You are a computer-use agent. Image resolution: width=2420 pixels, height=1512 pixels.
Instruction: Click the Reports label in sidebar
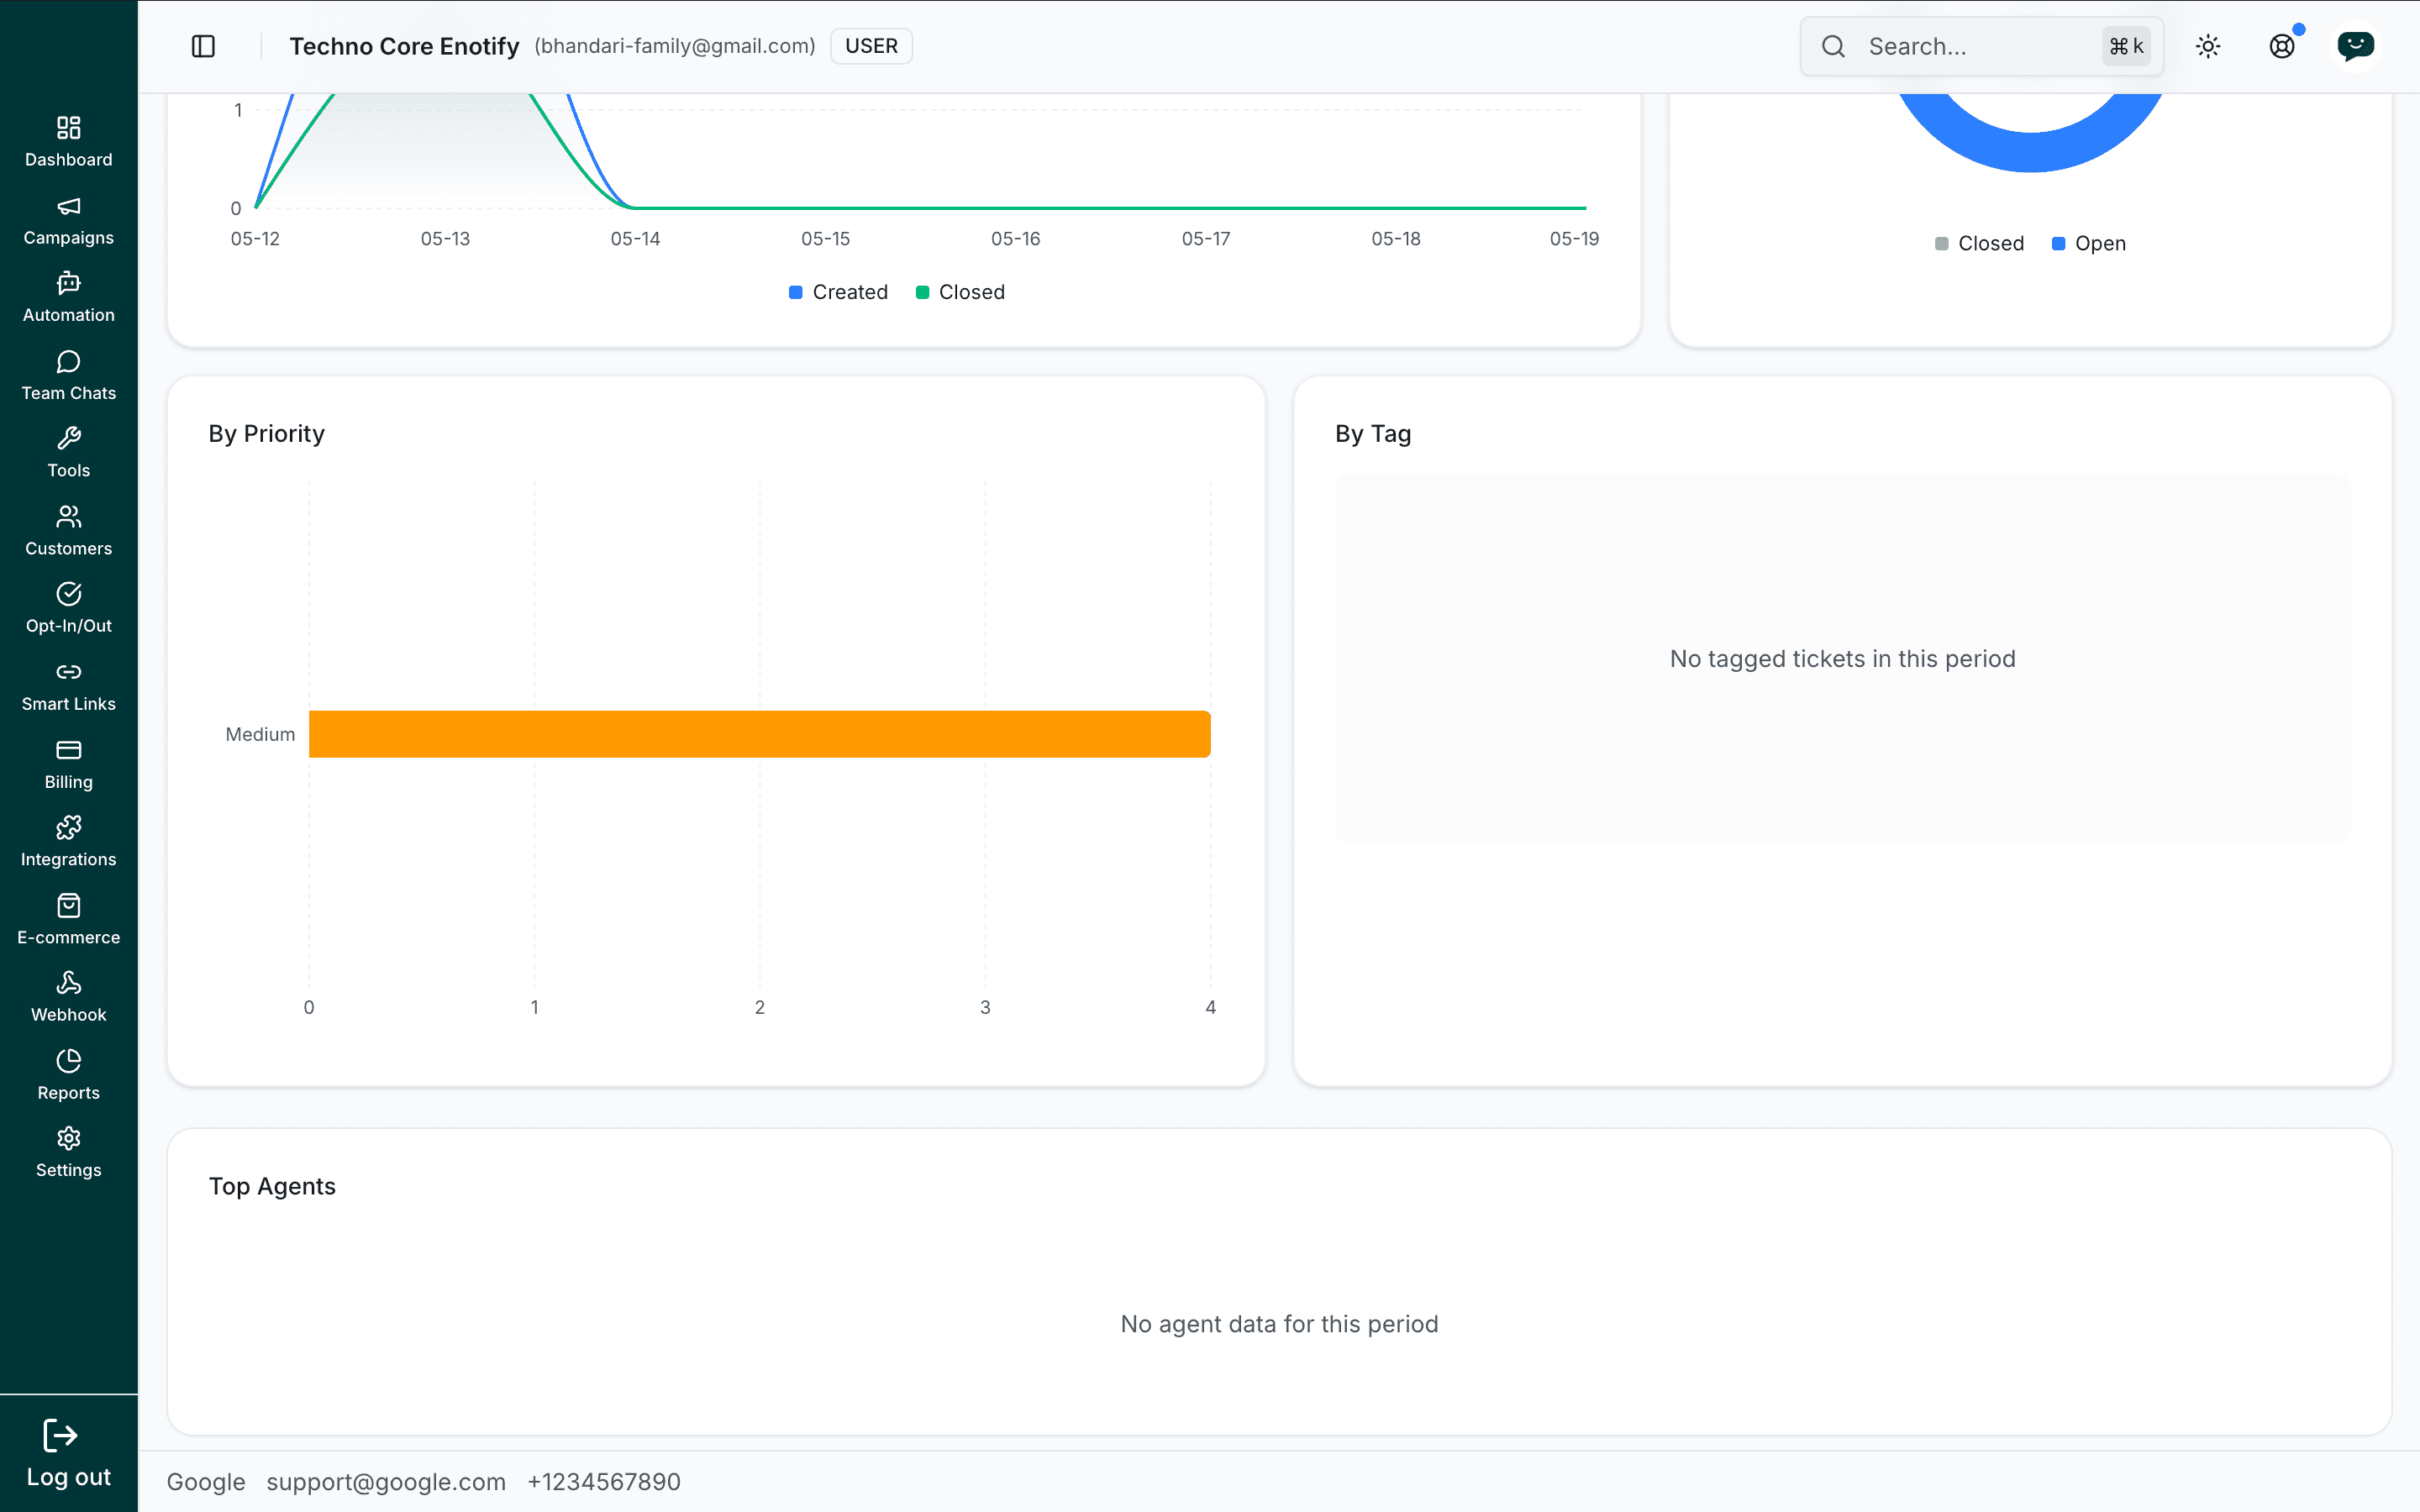click(68, 1093)
